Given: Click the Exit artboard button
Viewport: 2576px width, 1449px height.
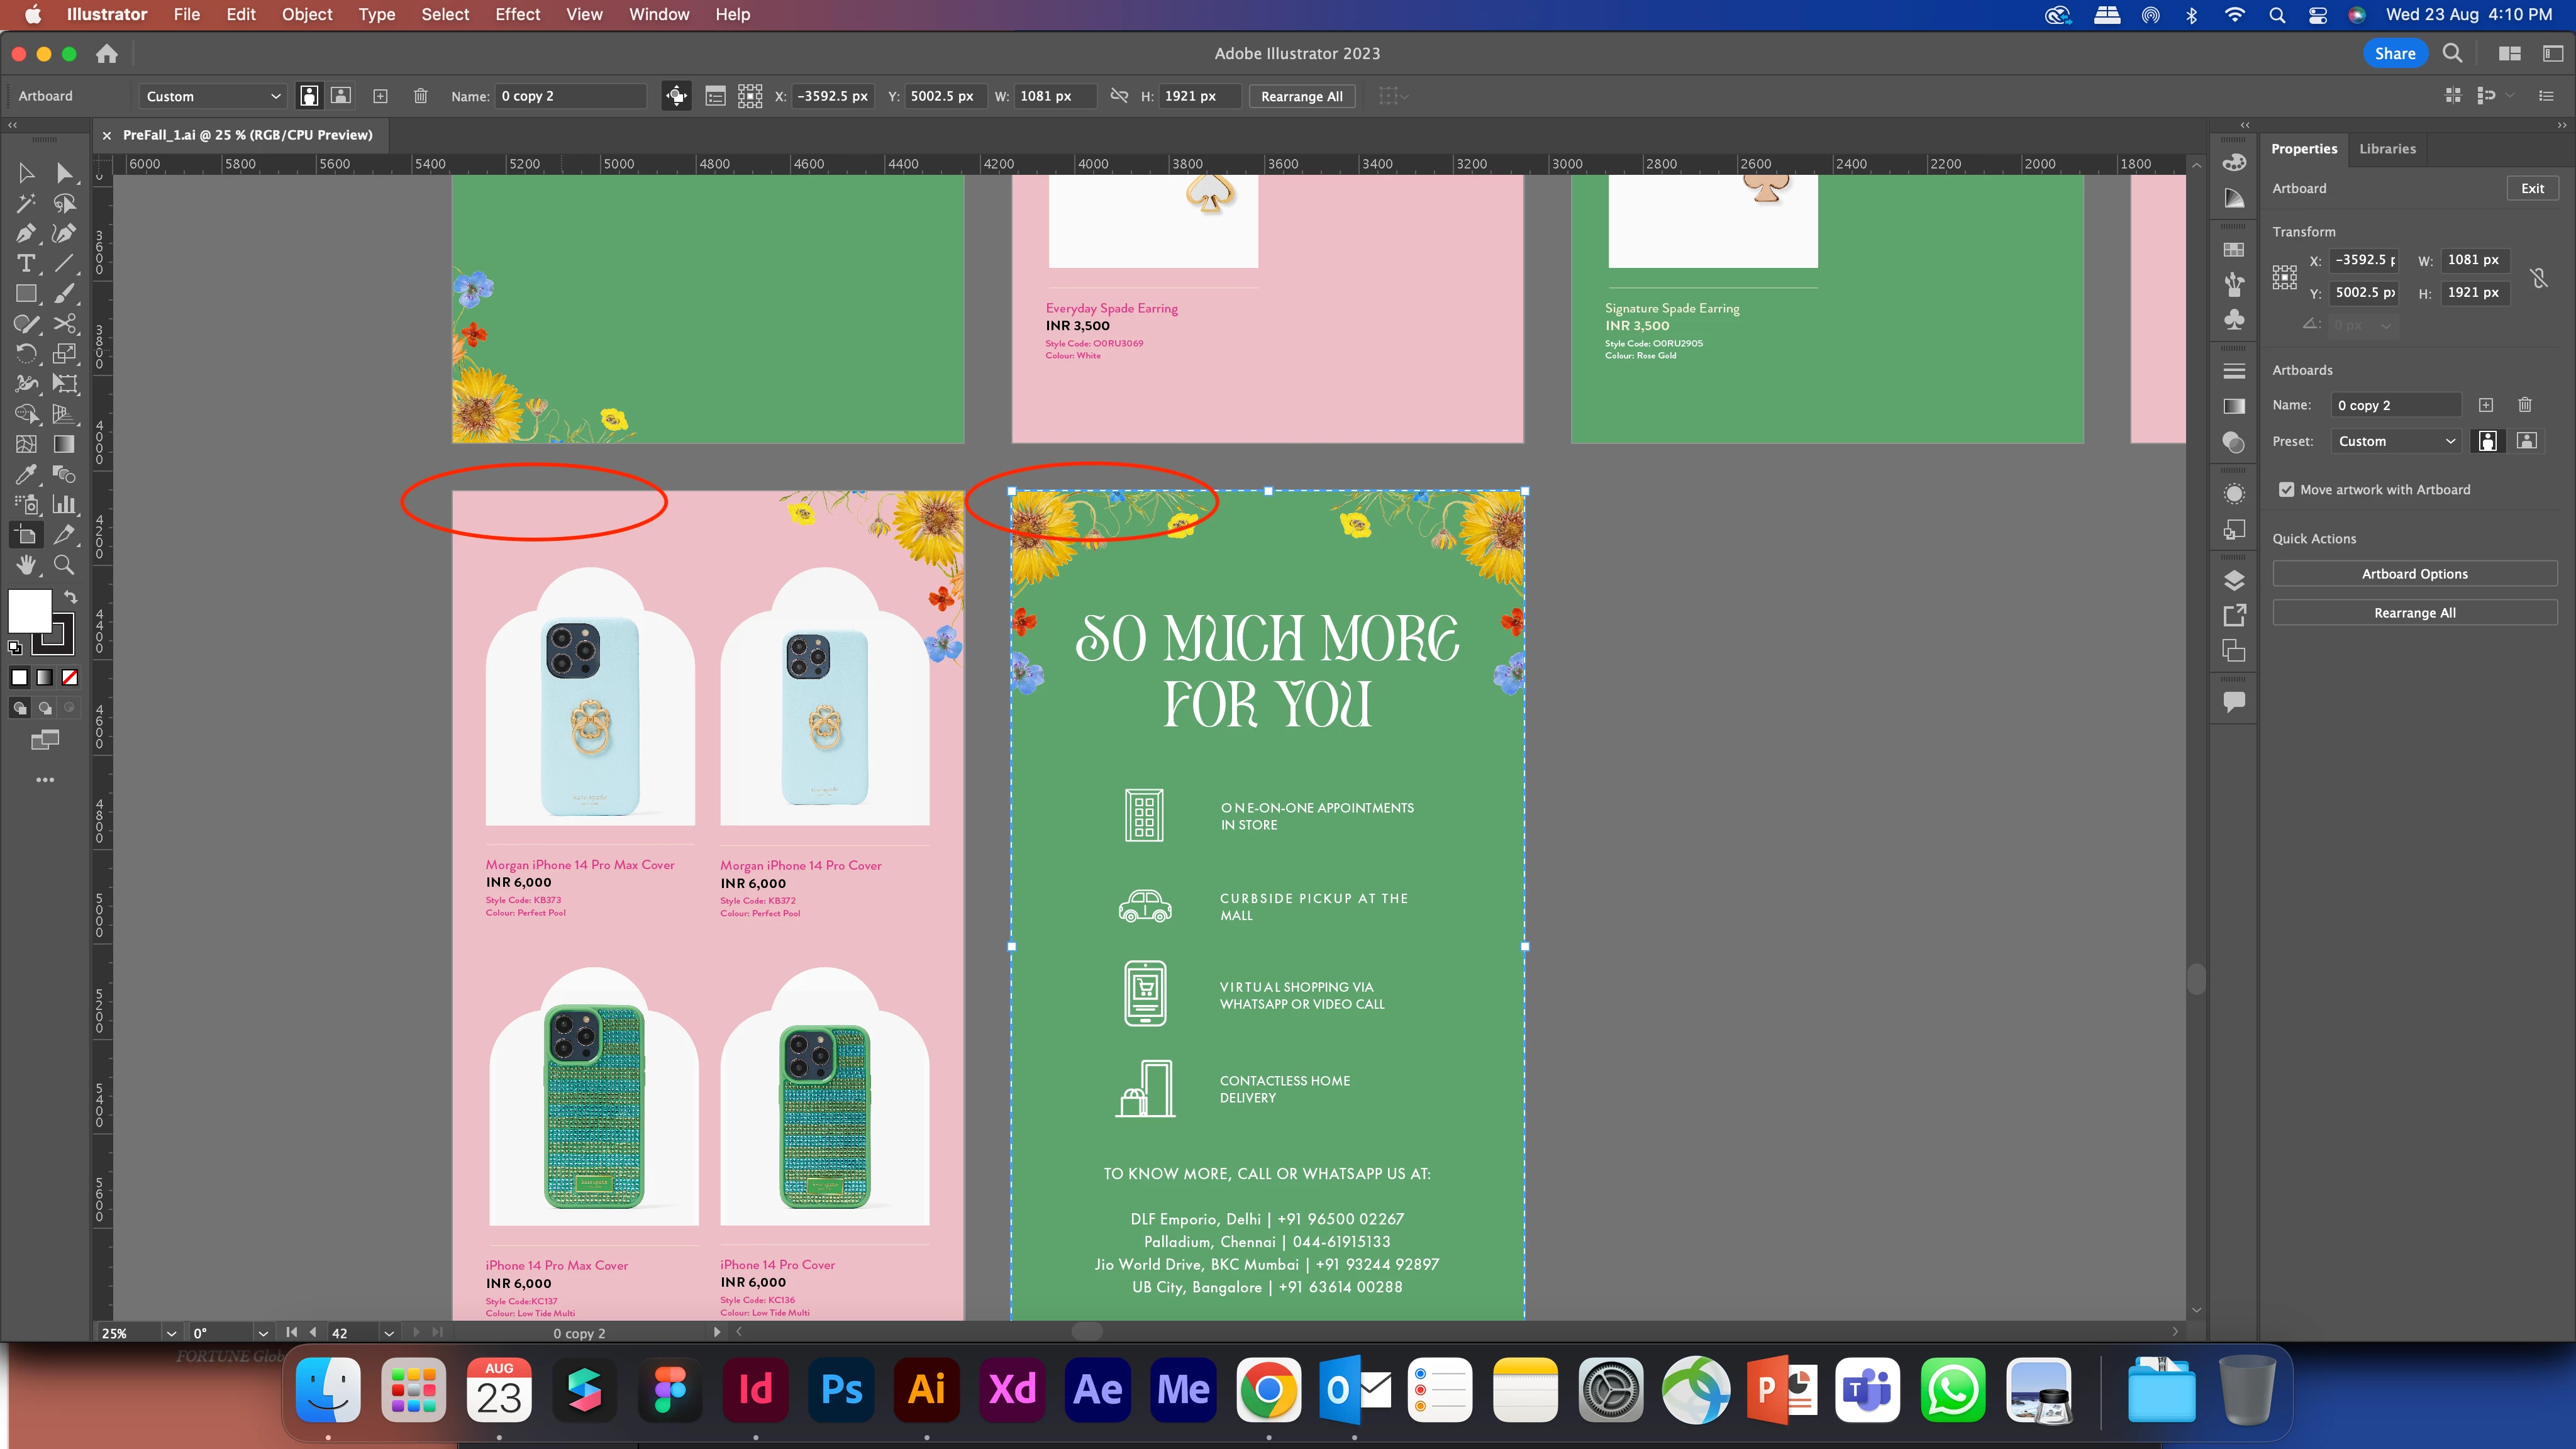Looking at the screenshot, I should click(2532, 188).
